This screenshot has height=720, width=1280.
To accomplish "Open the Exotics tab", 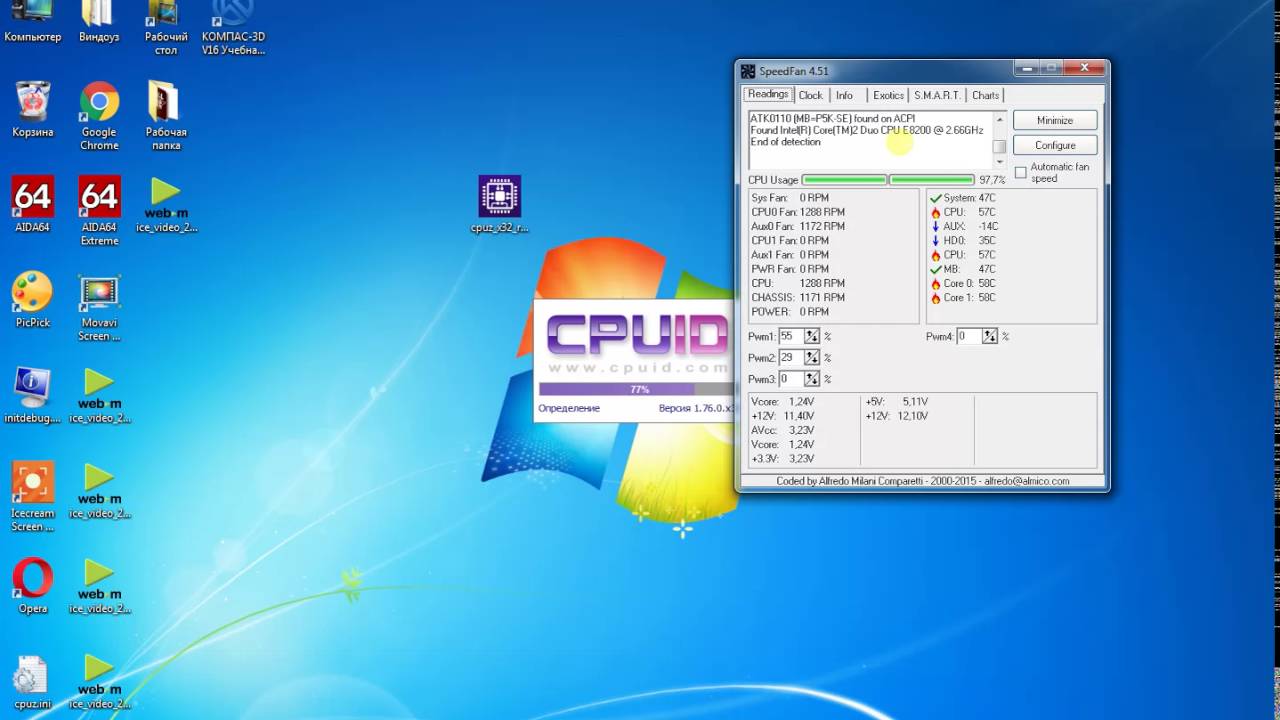I will 888,95.
